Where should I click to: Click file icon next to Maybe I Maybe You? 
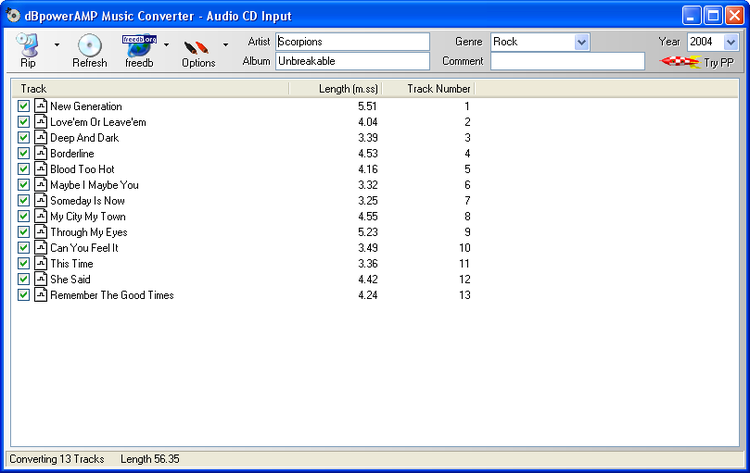[41, 185]
